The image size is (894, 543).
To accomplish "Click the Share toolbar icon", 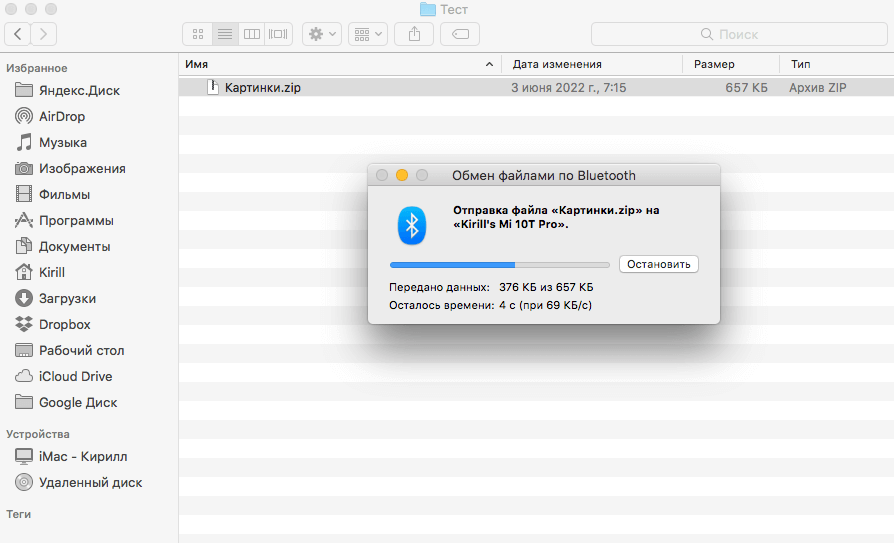I will pos(414,34).
